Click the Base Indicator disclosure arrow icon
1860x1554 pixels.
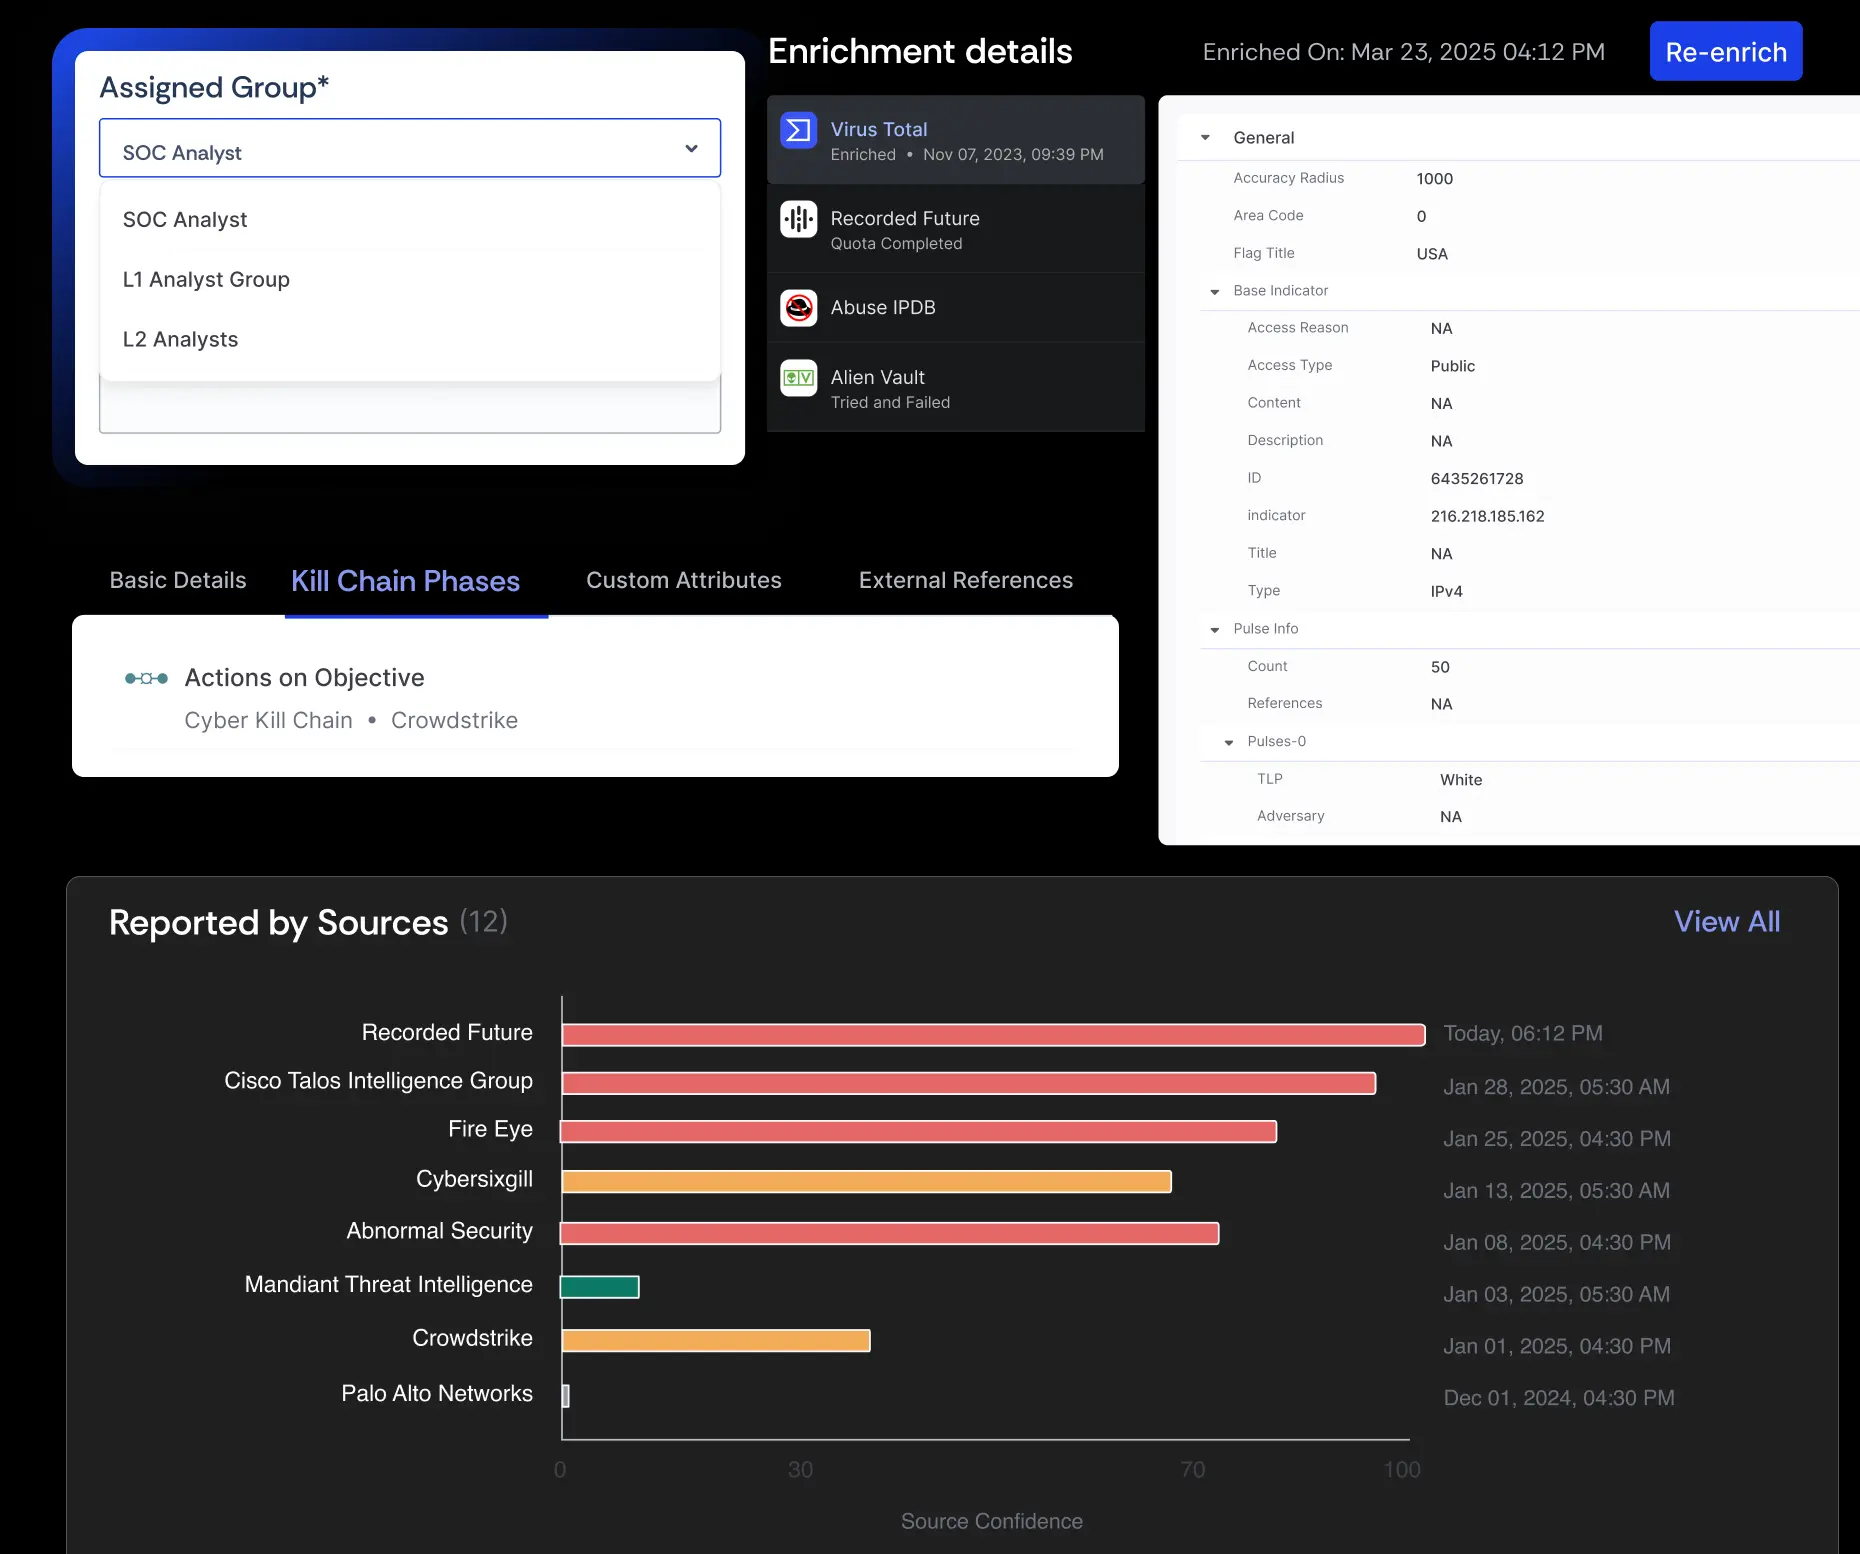(1214, 291)
